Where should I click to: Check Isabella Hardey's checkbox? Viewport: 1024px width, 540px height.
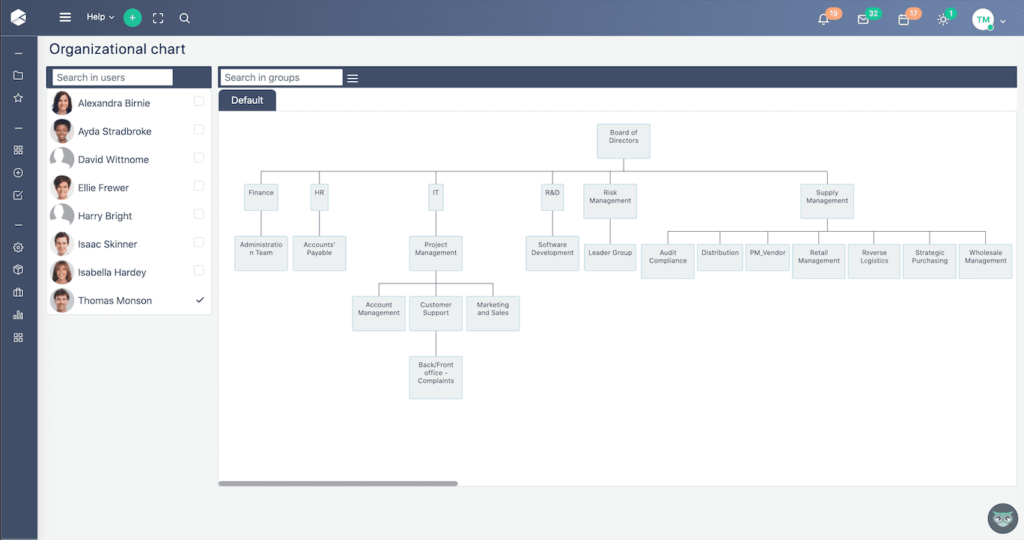pyautogui.click(x=199, y=270)
